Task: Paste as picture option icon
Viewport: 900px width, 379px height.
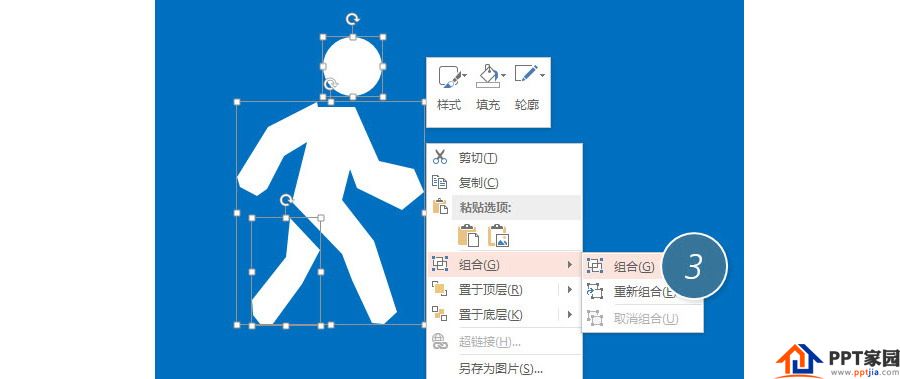Action: point(498,235)
